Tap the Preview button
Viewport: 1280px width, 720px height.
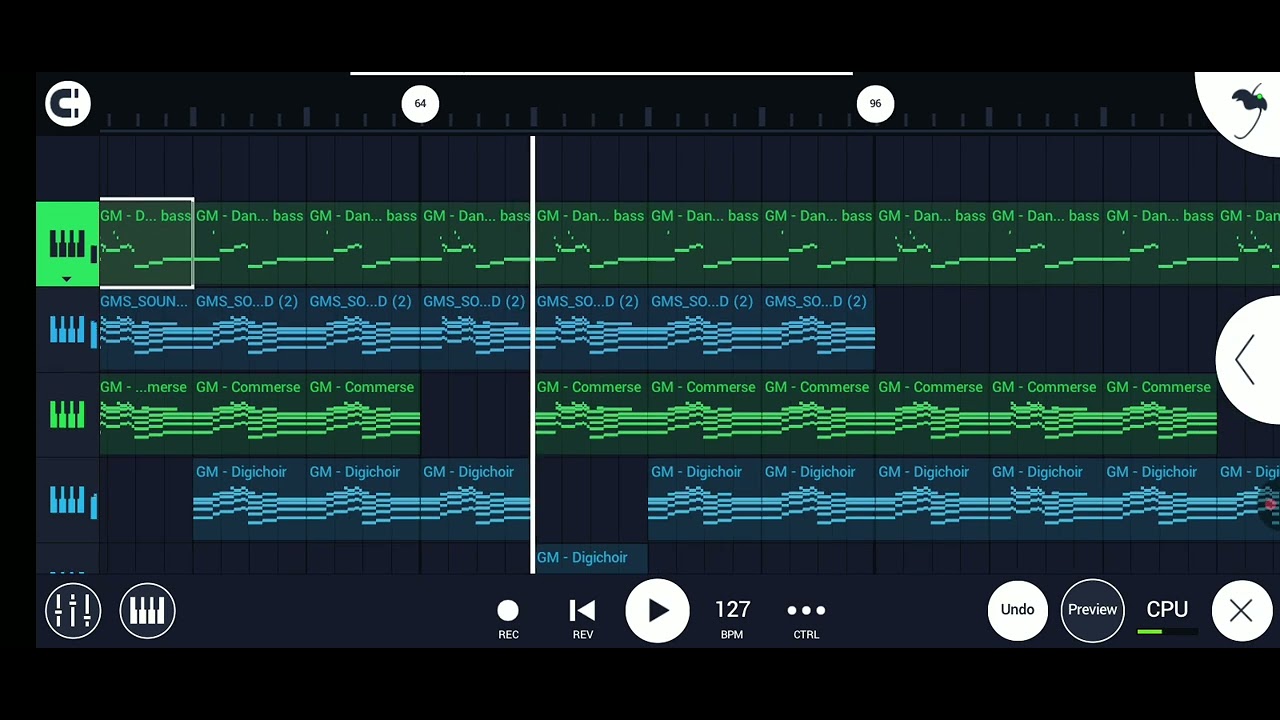pyautogui.click(x=1092, y=610)
